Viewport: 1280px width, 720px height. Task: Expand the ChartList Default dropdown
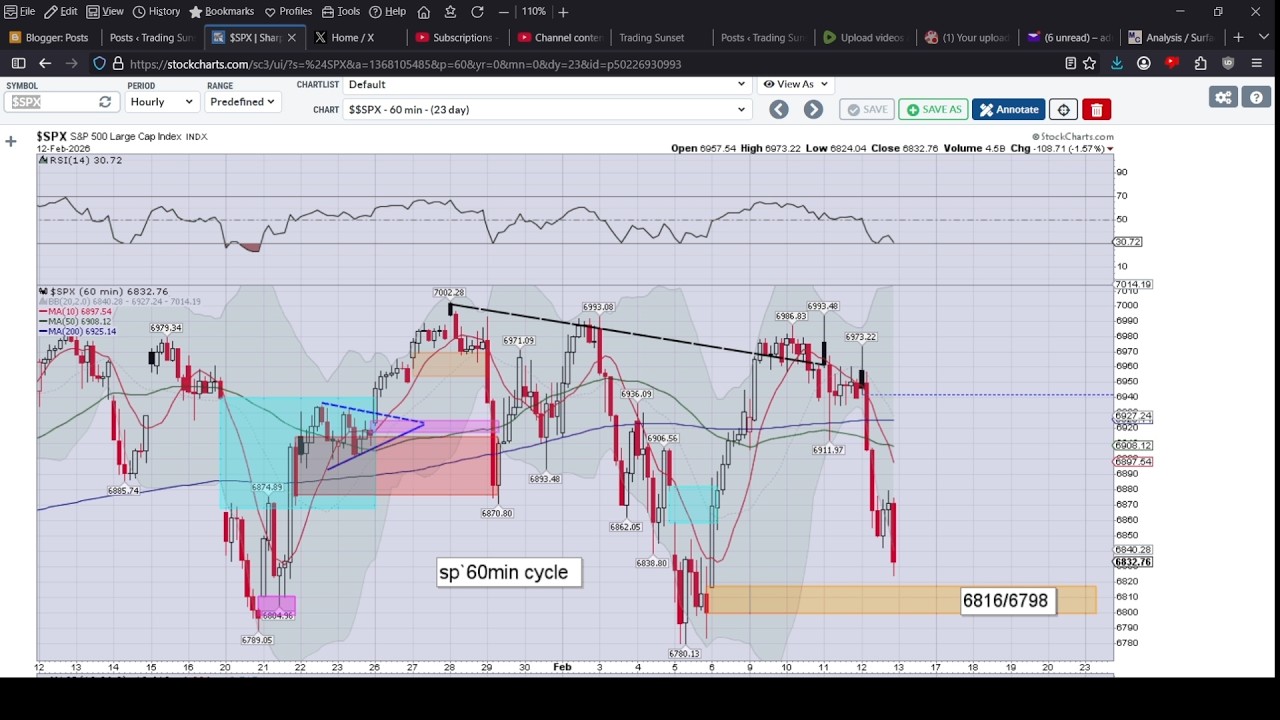click(x=546, y=84)
